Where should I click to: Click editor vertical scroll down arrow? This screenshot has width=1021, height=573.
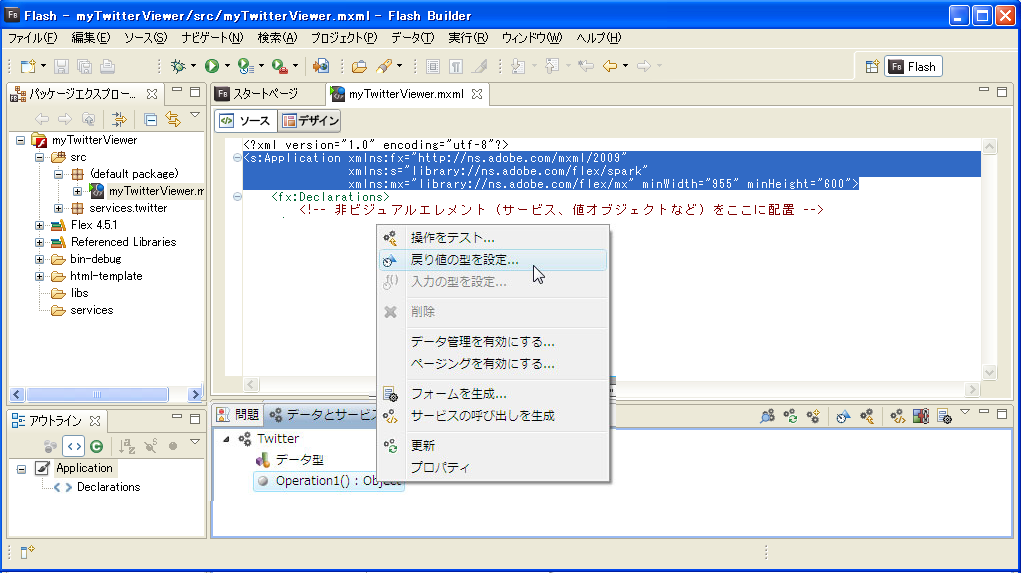pos(989,372)
